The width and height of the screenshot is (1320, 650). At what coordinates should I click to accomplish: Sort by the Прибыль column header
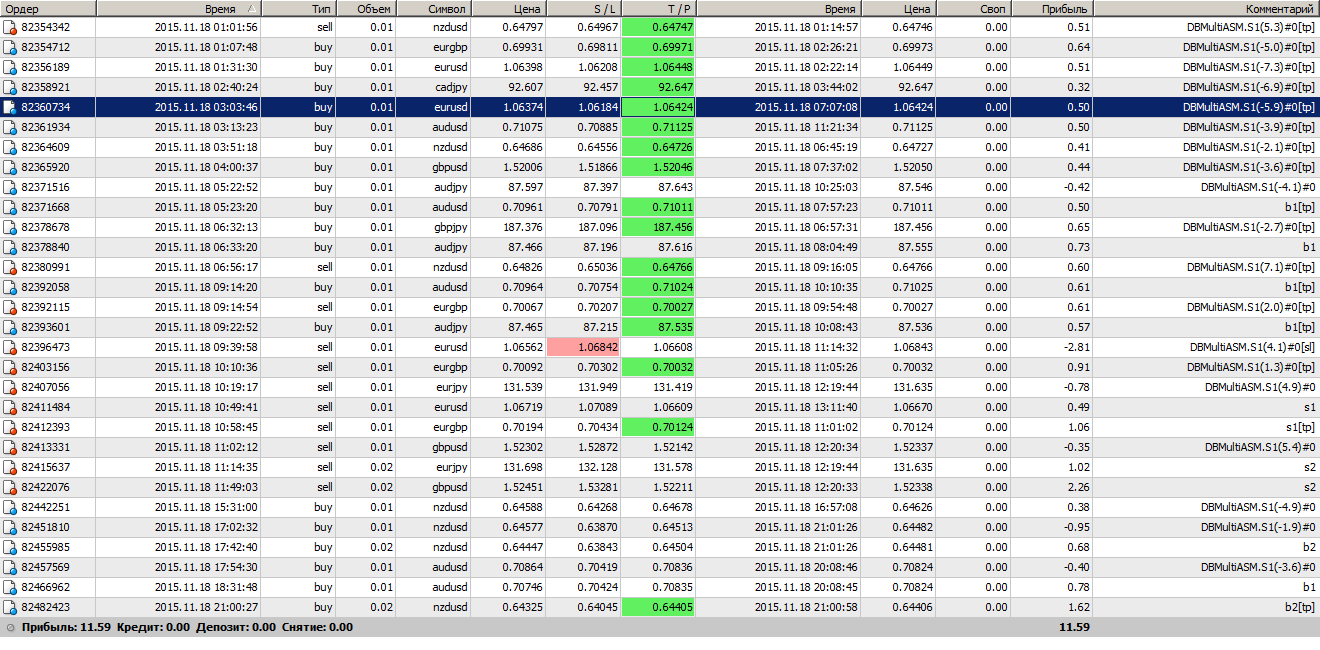tap(1052, 8)
